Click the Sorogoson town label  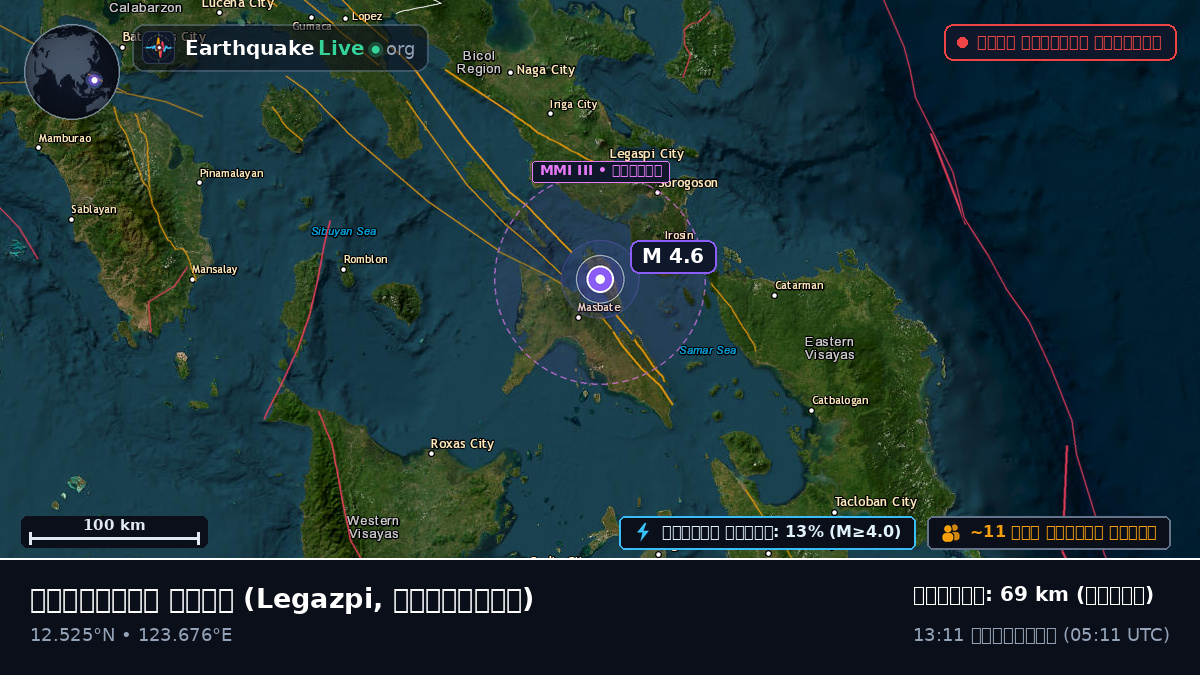[x=688, y=183]
